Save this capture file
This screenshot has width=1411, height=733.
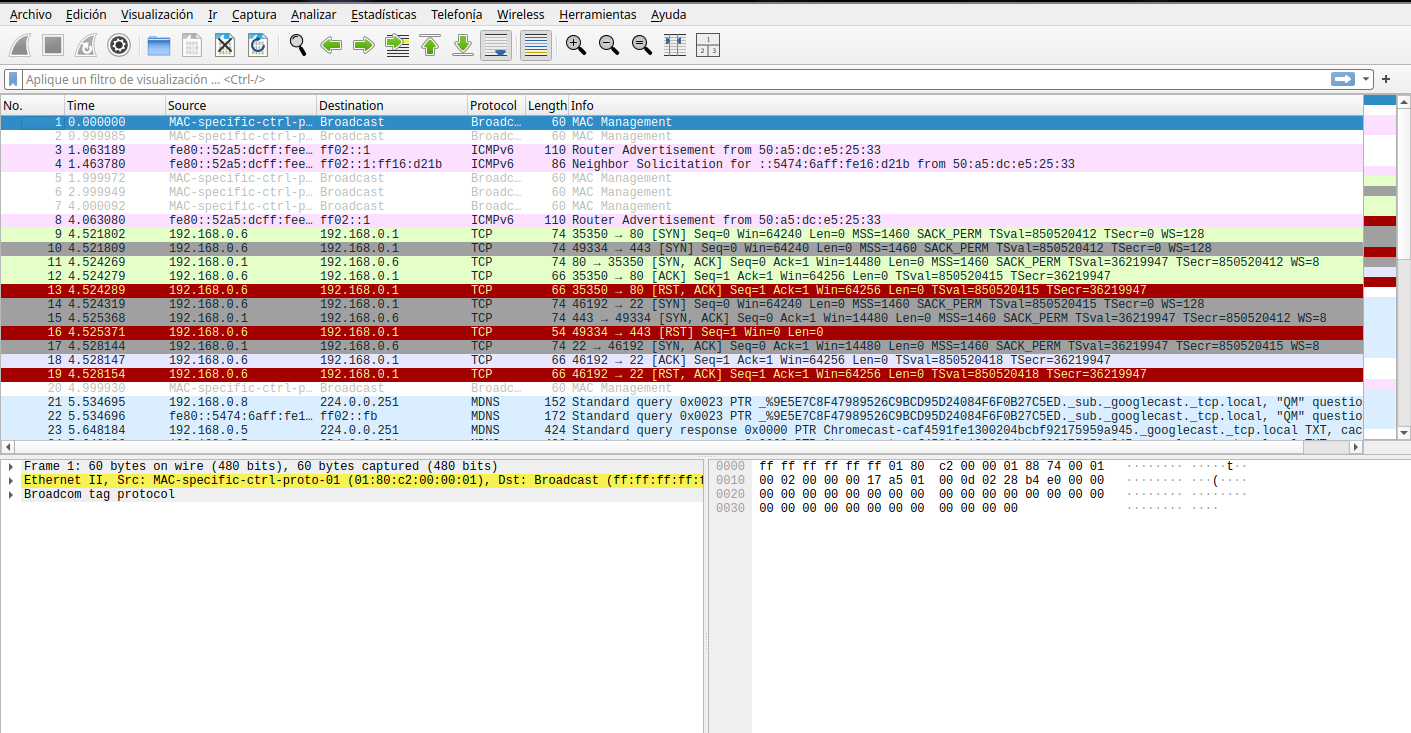tap(192, 45)
